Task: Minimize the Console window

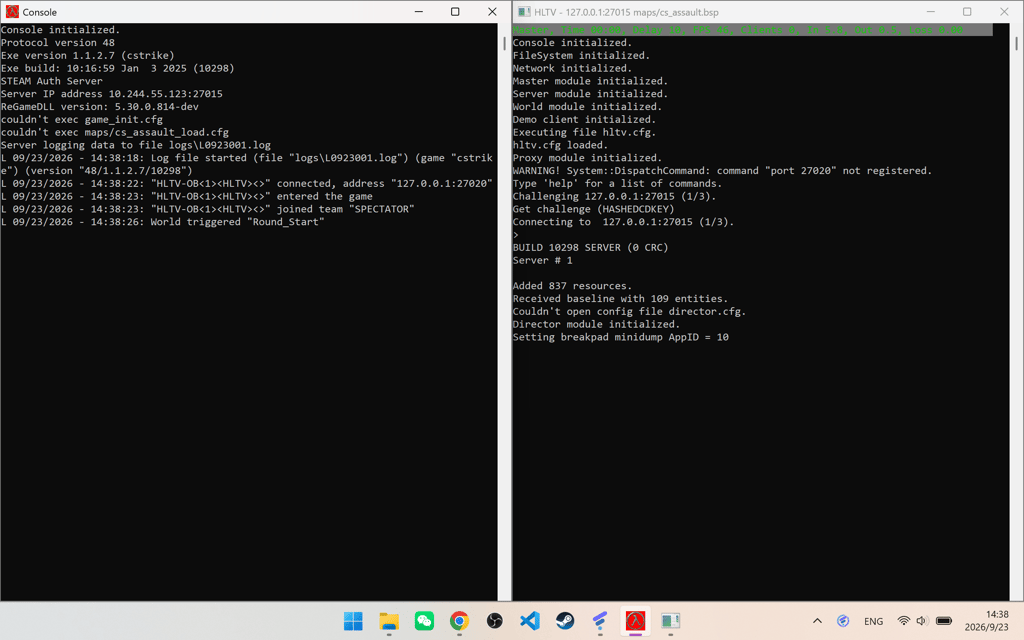Action: coord(419,12)
